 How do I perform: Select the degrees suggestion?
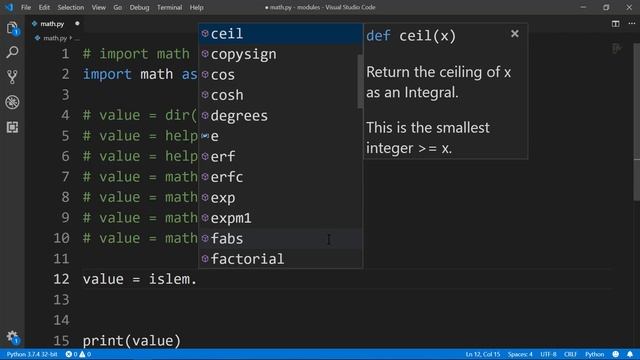(280, 116)
